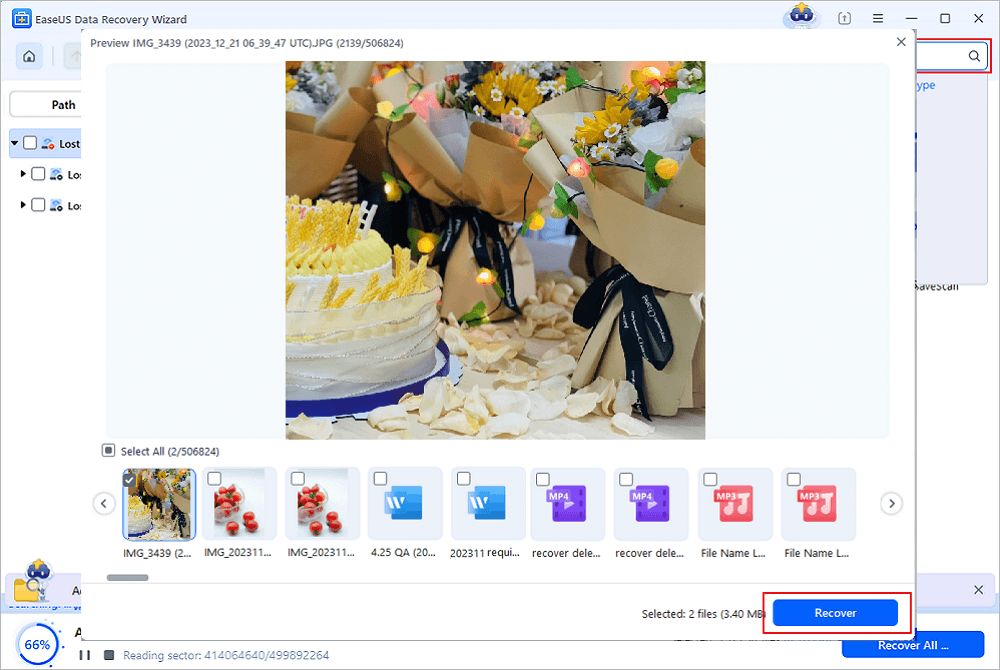1000x670 pixels.
Task: Check second recover dele... MP4 checkbox
Action: 626,479
